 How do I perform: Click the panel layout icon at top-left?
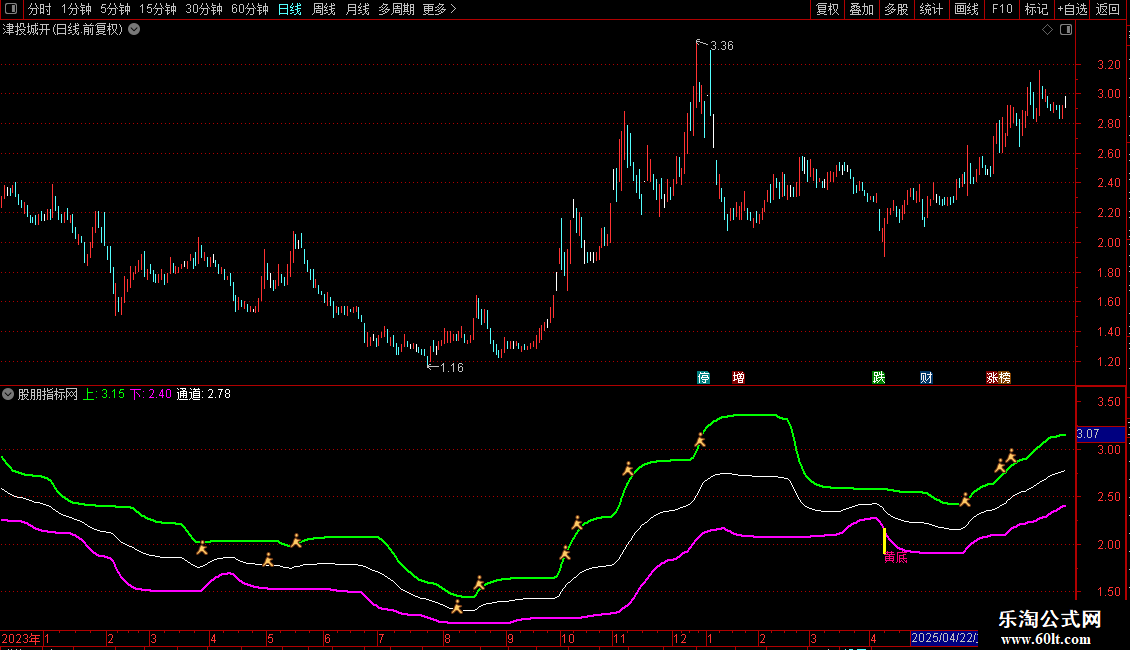(x=11, y=9)
